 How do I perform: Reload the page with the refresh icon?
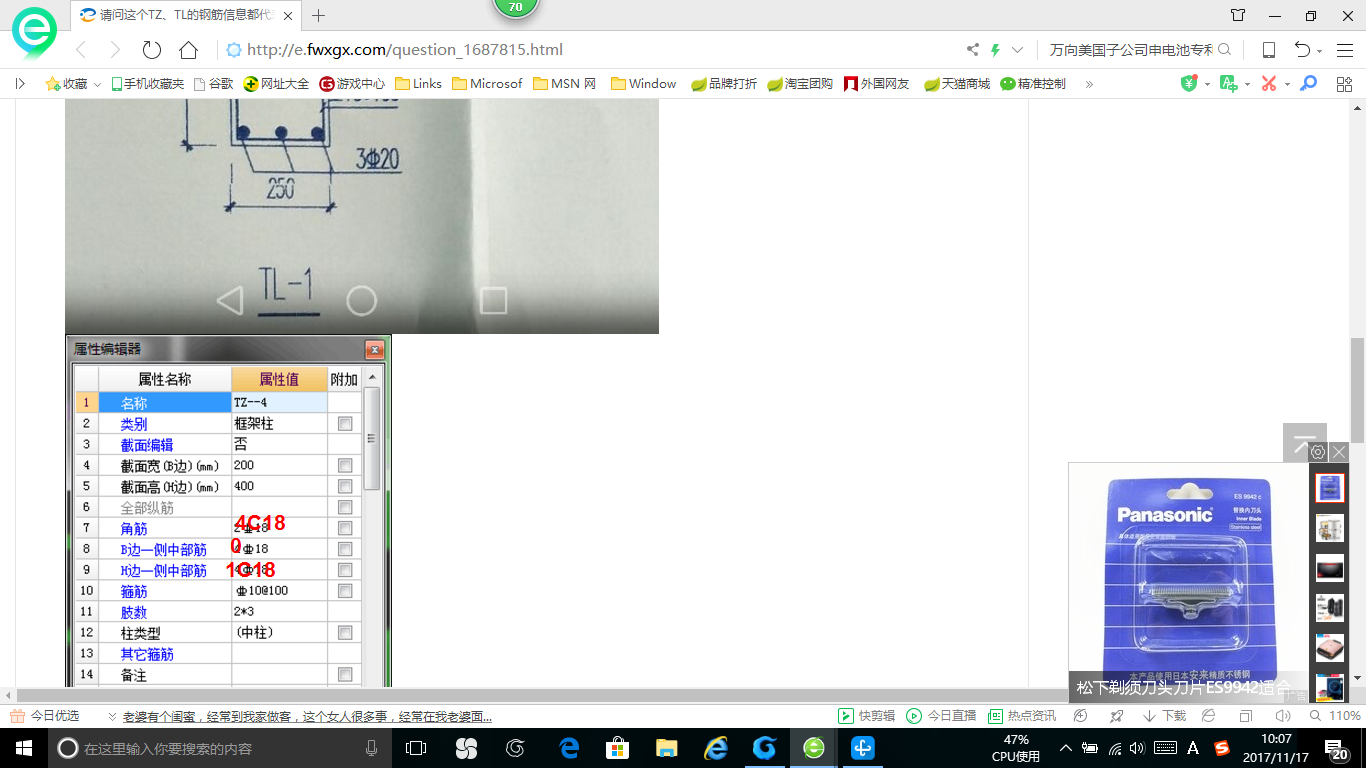[x=152, y=50]
